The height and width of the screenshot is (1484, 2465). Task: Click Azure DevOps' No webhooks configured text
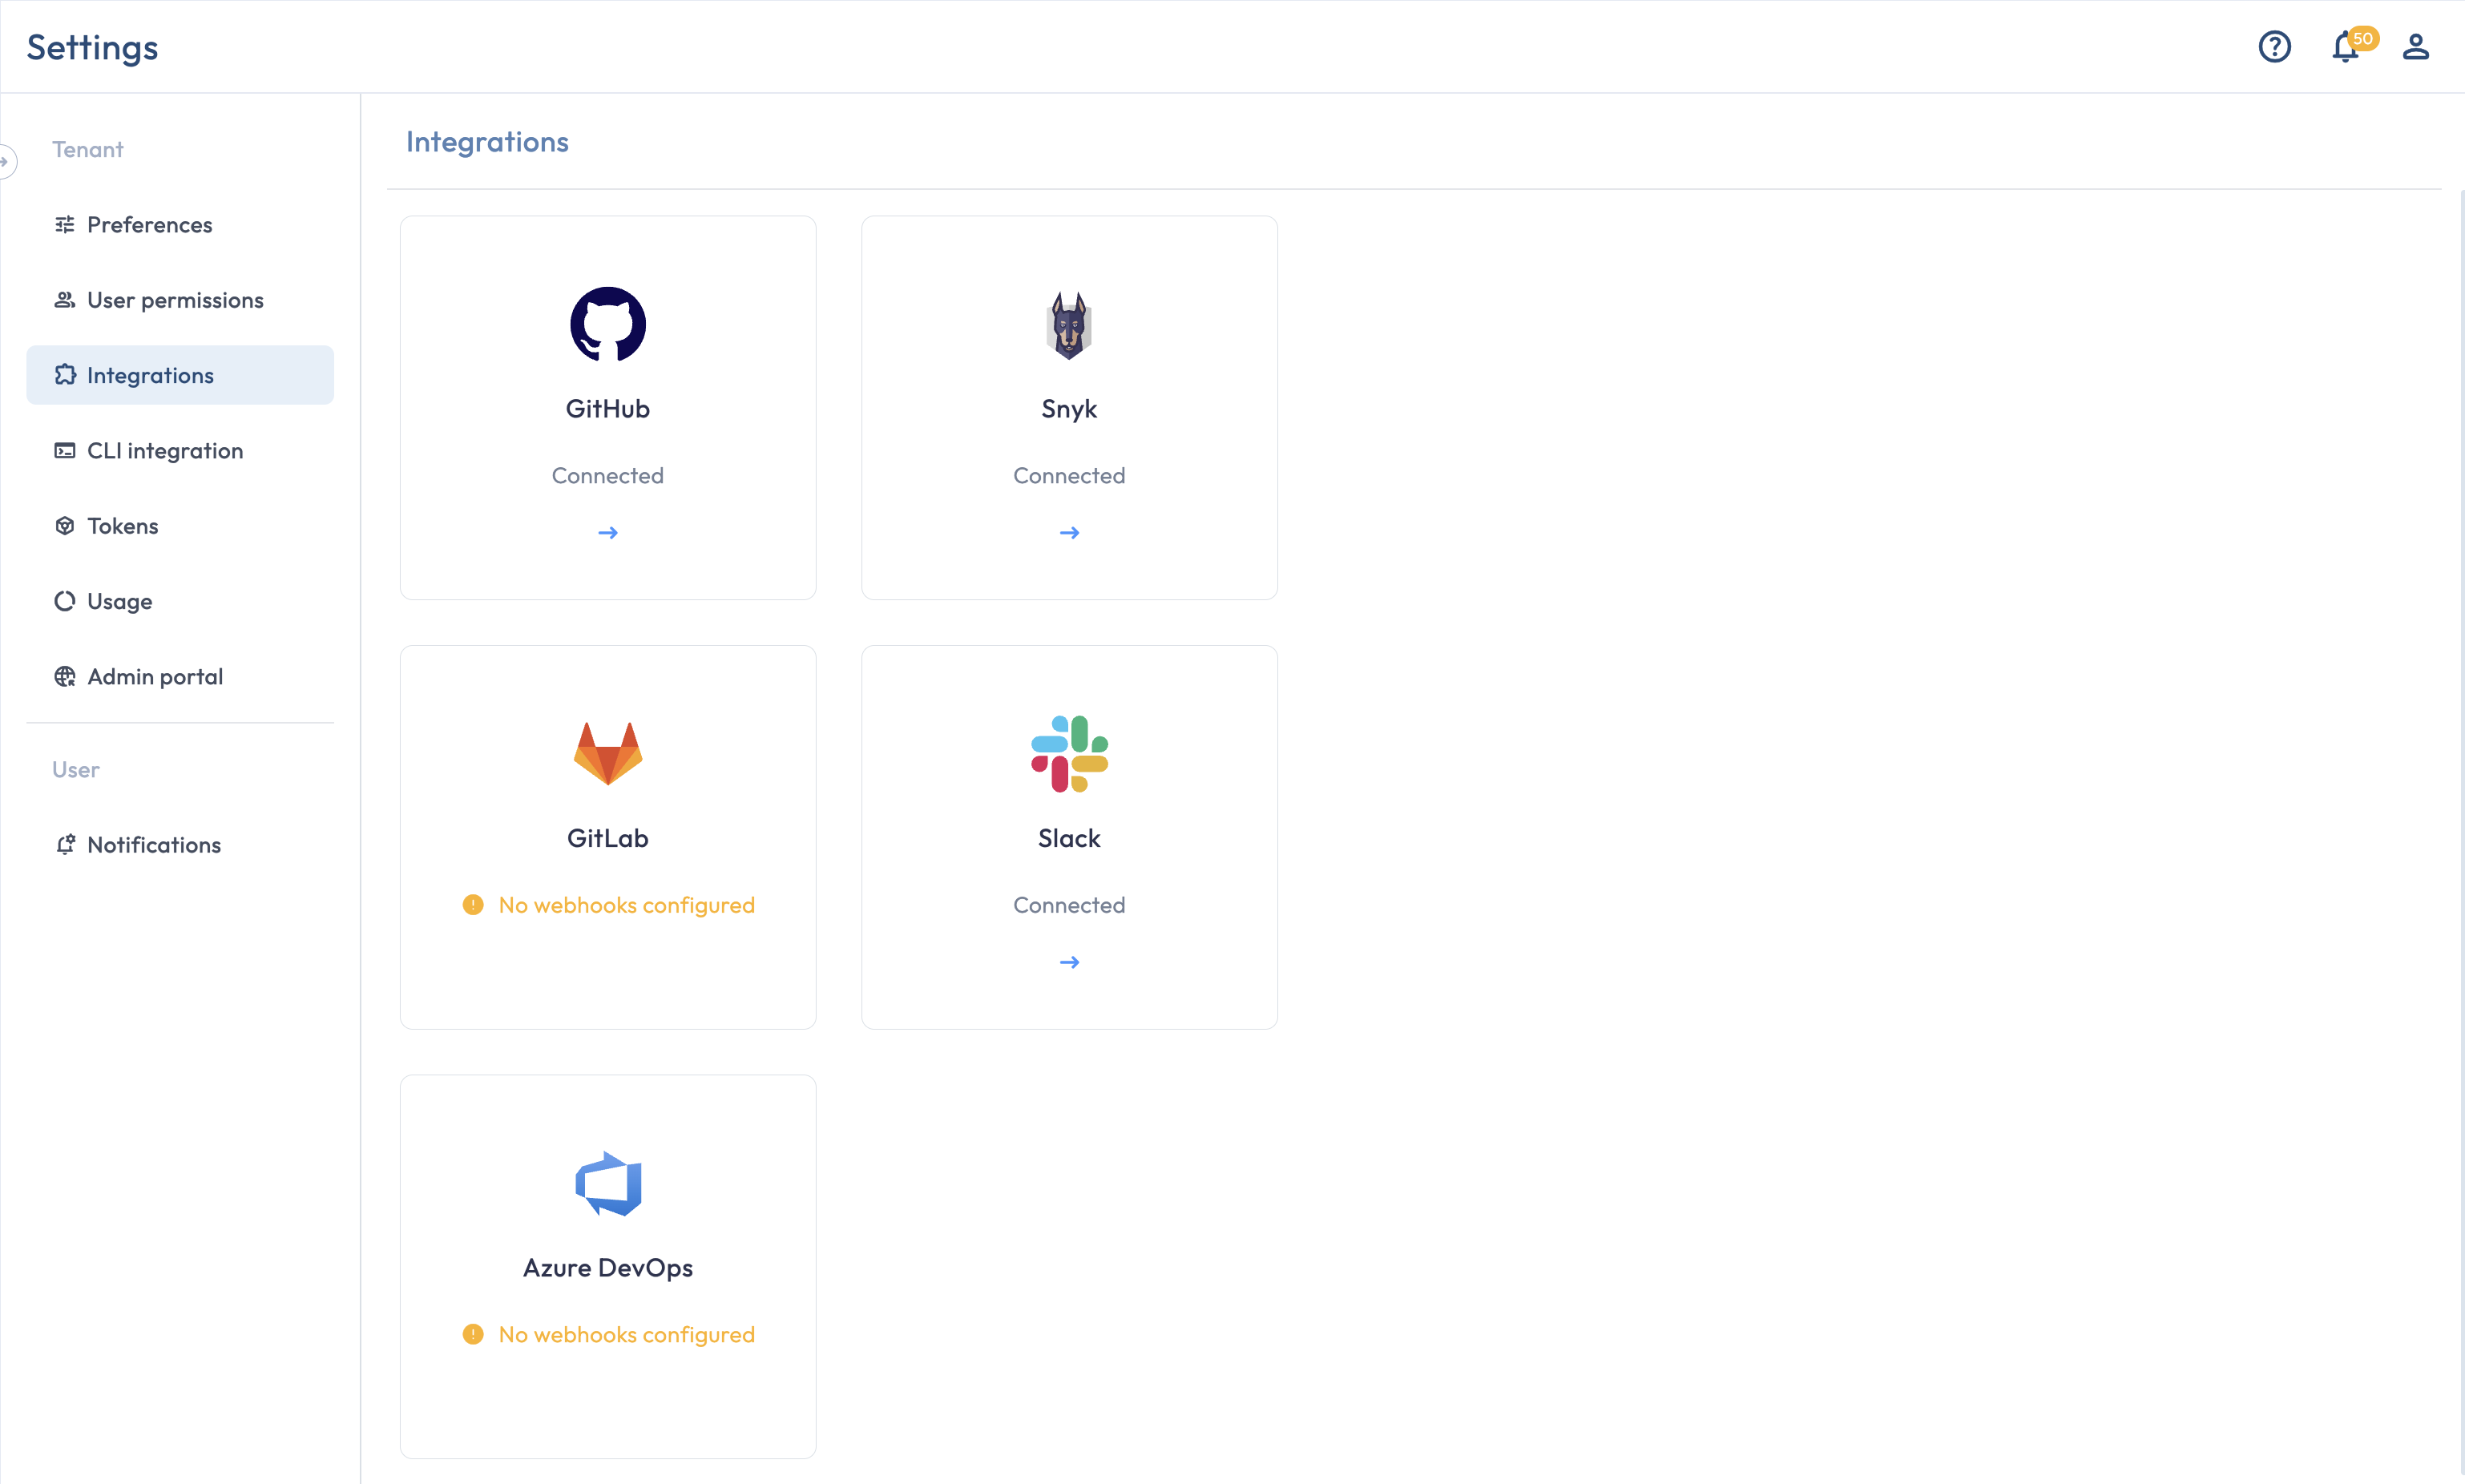[627, 1334]
